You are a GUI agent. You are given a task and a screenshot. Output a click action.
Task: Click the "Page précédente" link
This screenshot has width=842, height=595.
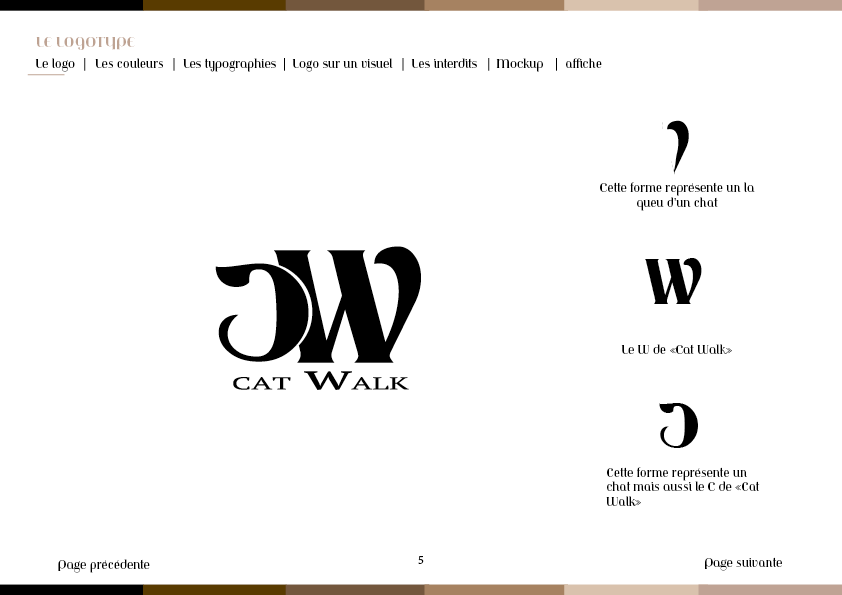pos(103,564)
